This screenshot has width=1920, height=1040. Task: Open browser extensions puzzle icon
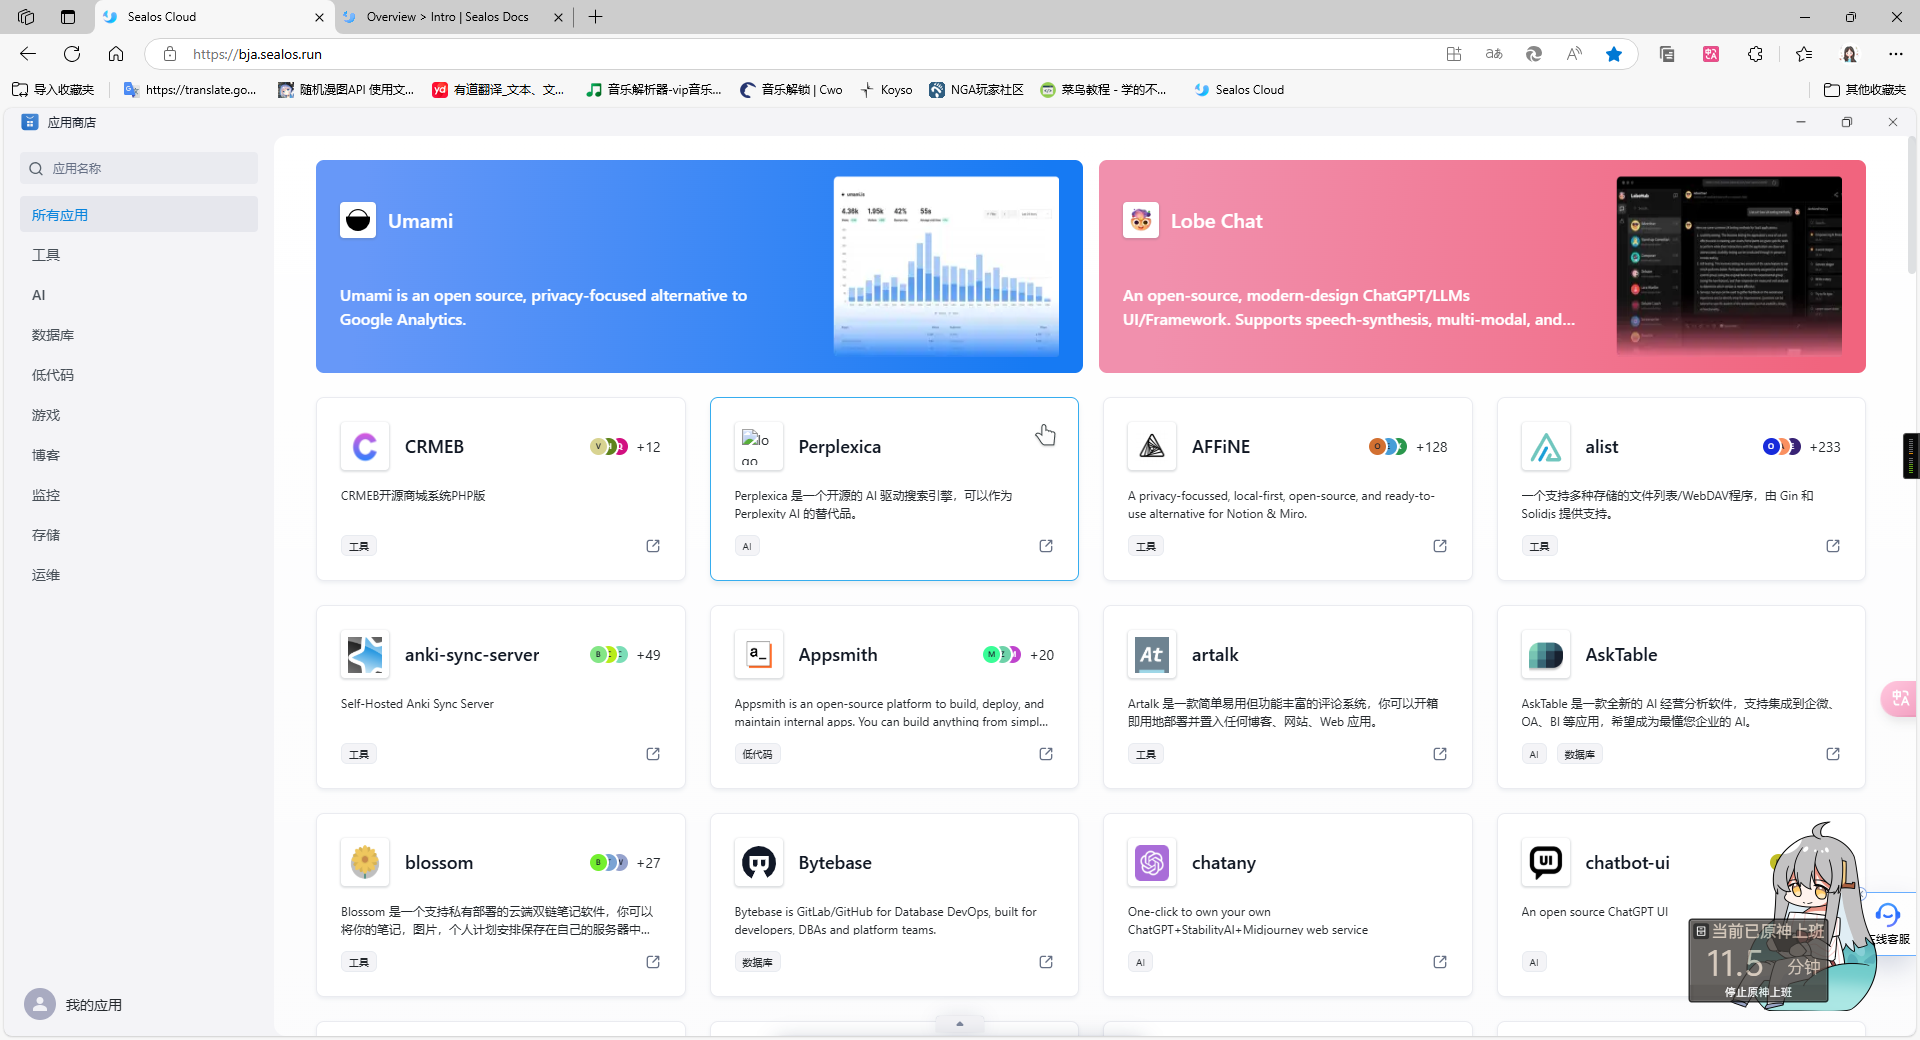pyautogui.click(x=1755, y=54)
